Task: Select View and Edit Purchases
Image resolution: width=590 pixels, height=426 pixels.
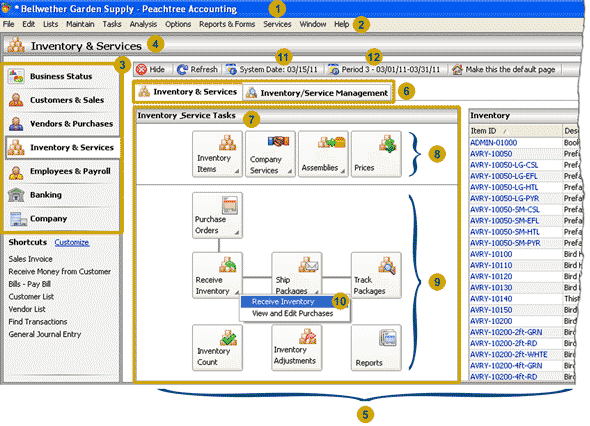Action: click(x=292, y=313)
